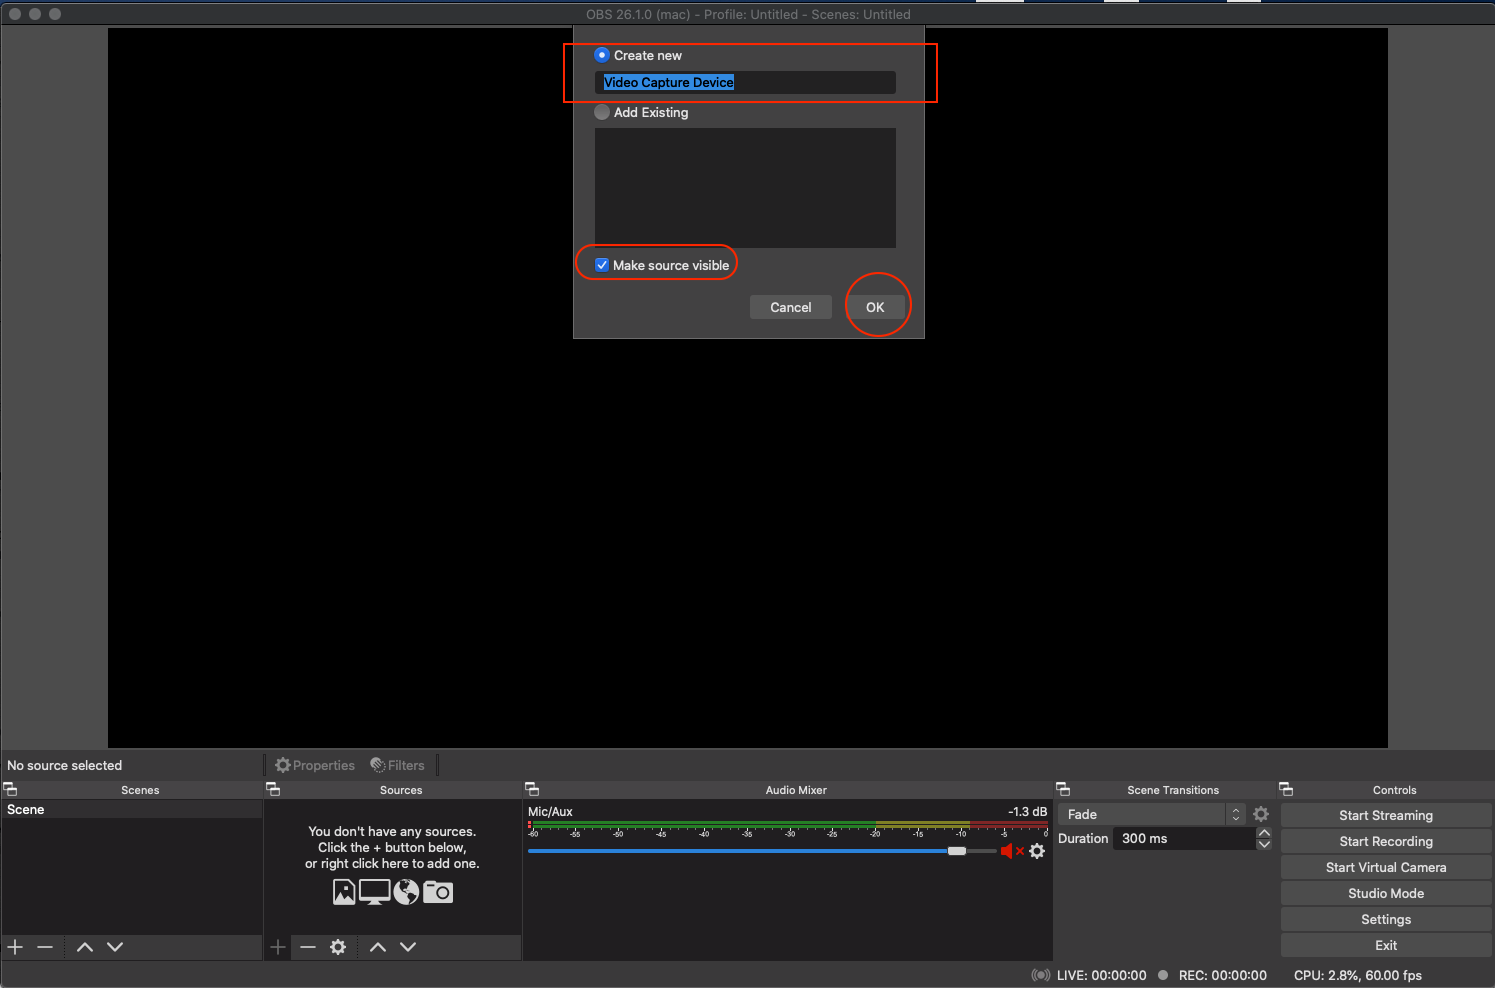1495x988 pixels.
Task: Switch to the Filters tab
Action: (x=397, y=765)
